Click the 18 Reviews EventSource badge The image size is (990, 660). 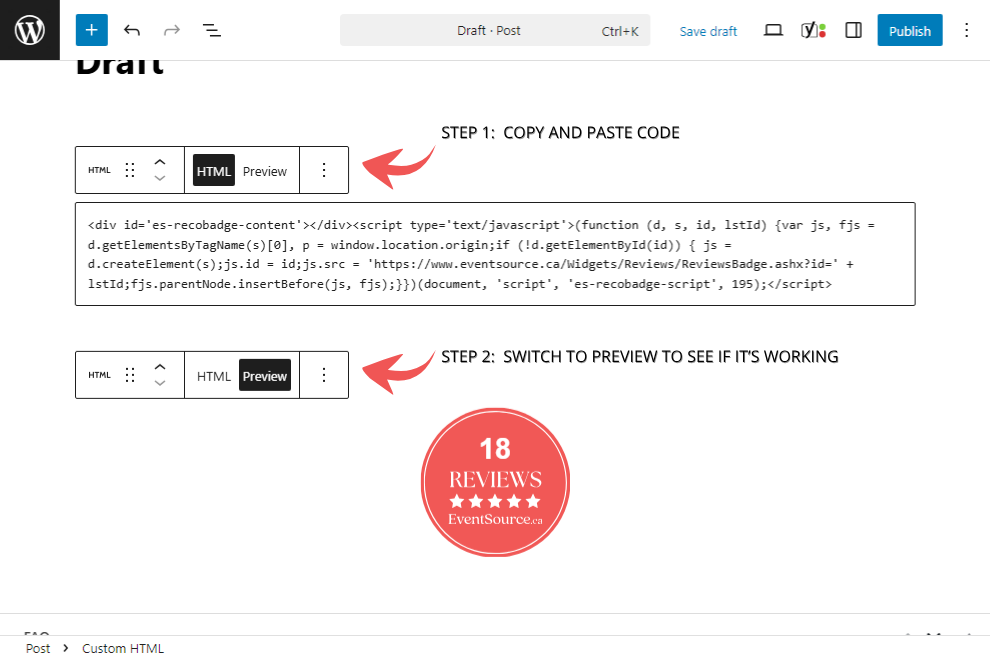click(x=495, y=483)
